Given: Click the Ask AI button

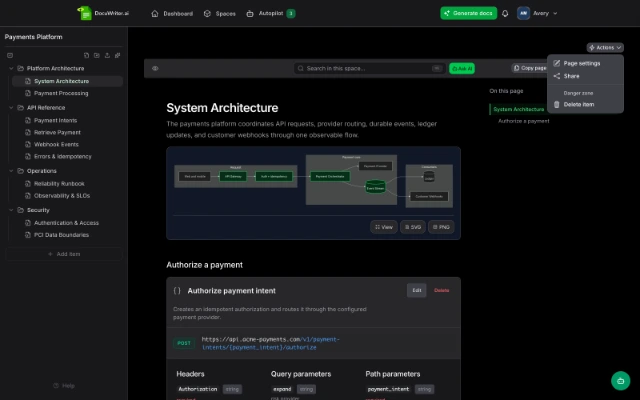Looking at the screenshot, I should [x=462, y=68].
